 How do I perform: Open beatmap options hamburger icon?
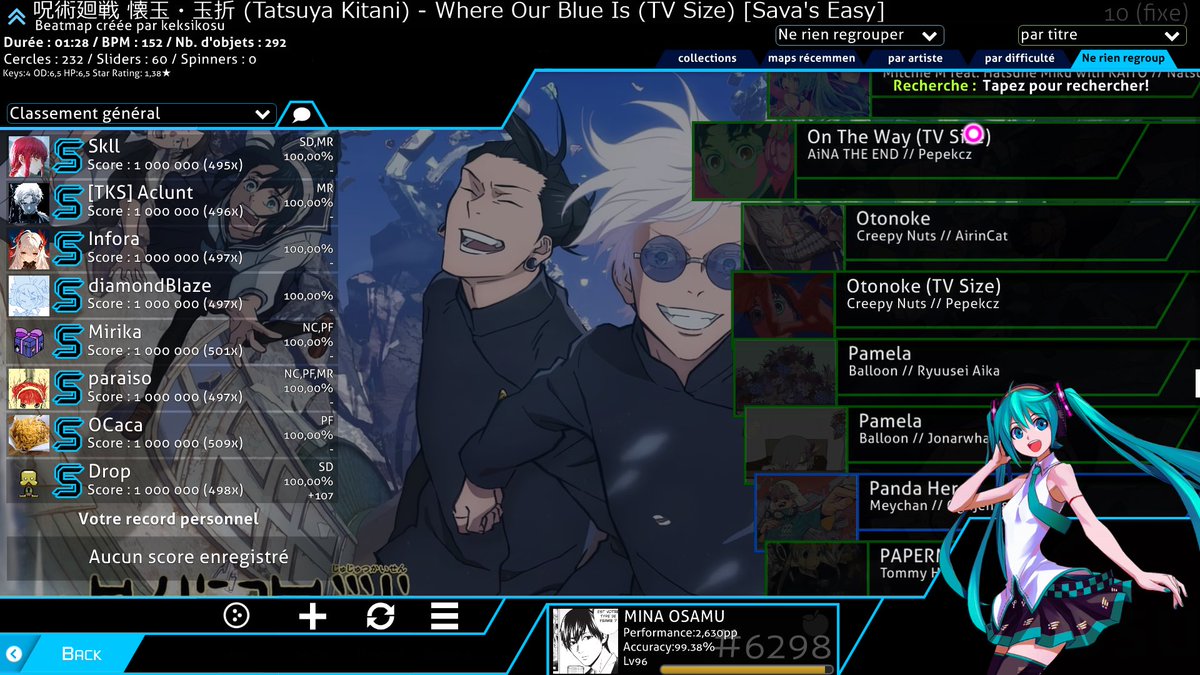pos(445,616)
